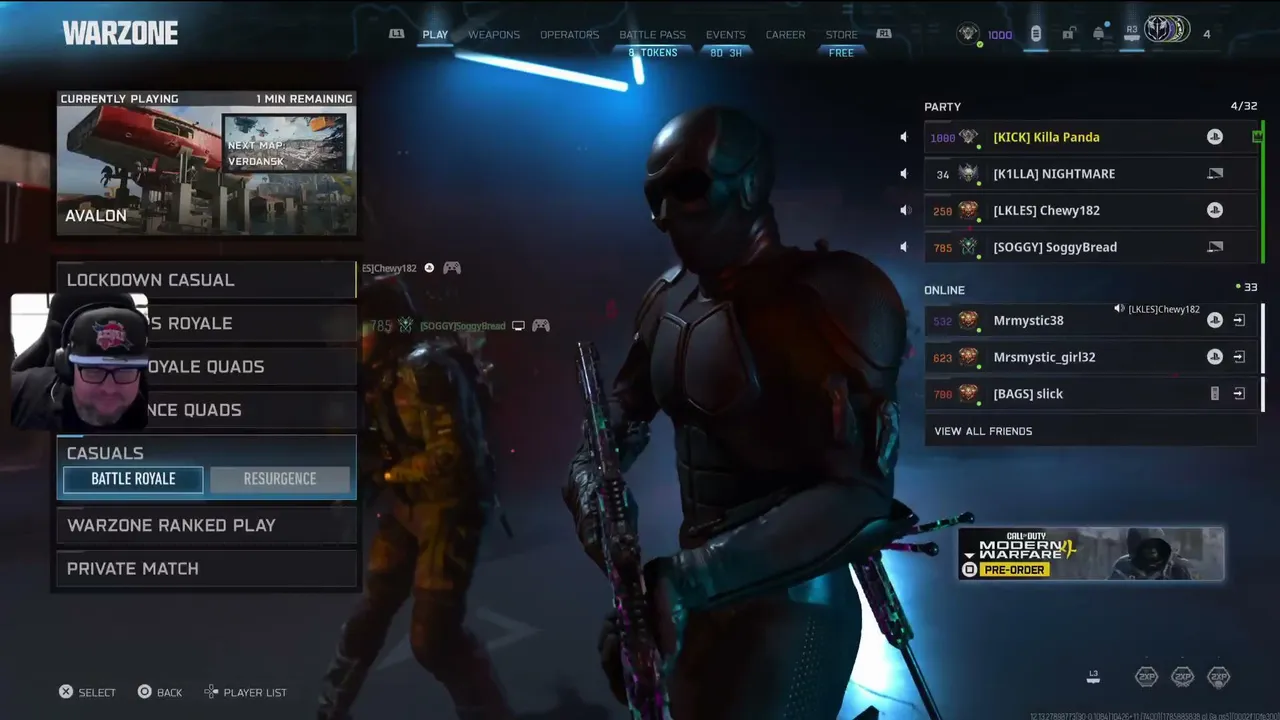Click the online friends list scrollbar

pos(1264,357)
